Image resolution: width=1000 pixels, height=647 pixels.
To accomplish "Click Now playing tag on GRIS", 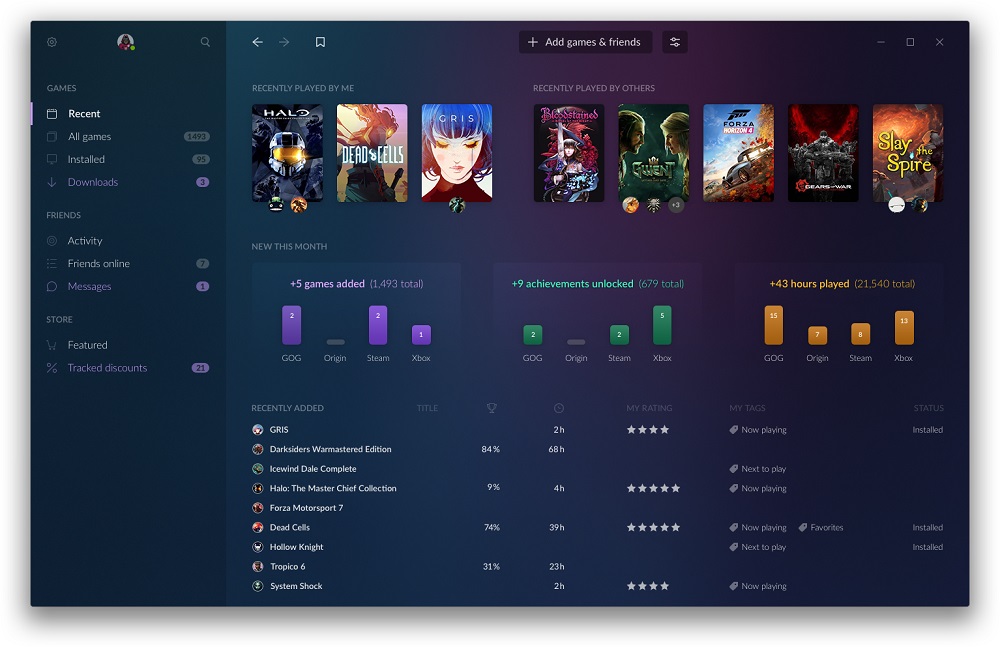I will (758, 430).
